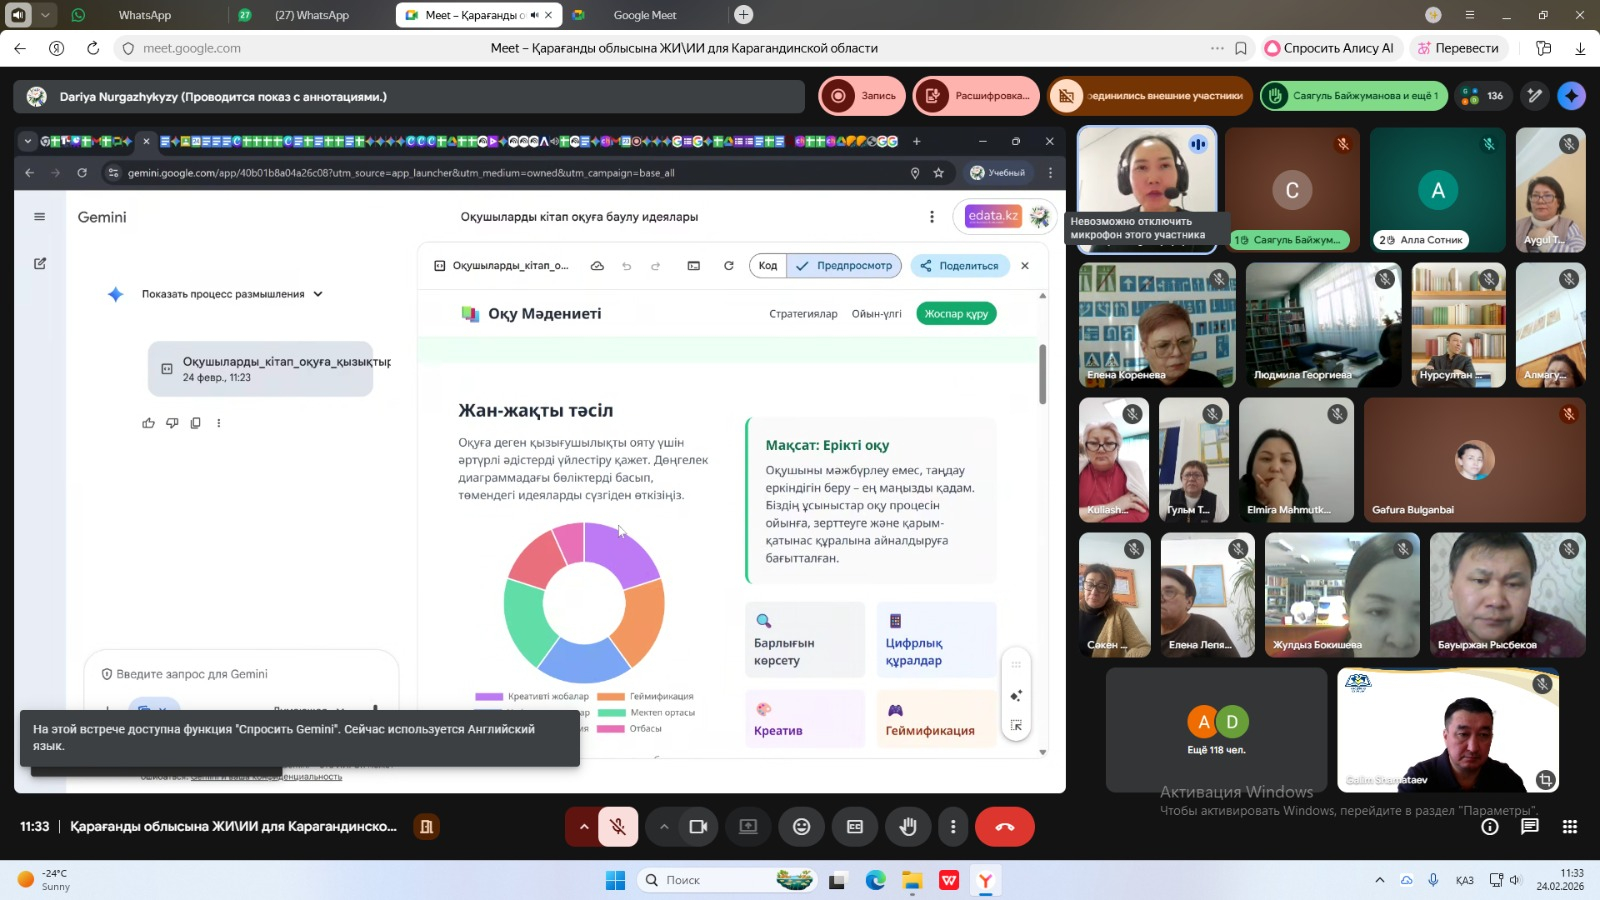Click the share screen icon
The height and width of the screenshot is (900, 1600).
(x=748, y=827)
